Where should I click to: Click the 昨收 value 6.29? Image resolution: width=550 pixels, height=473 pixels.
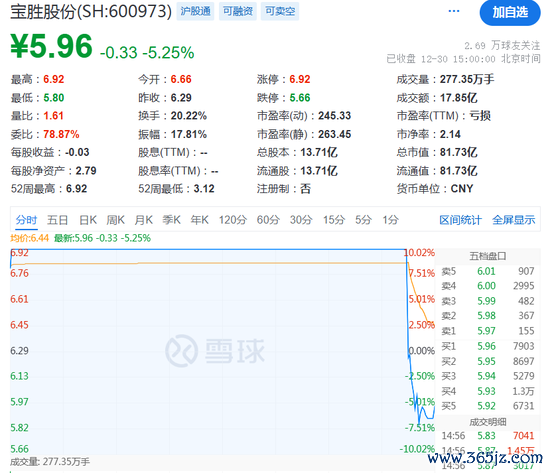(181, 98)
